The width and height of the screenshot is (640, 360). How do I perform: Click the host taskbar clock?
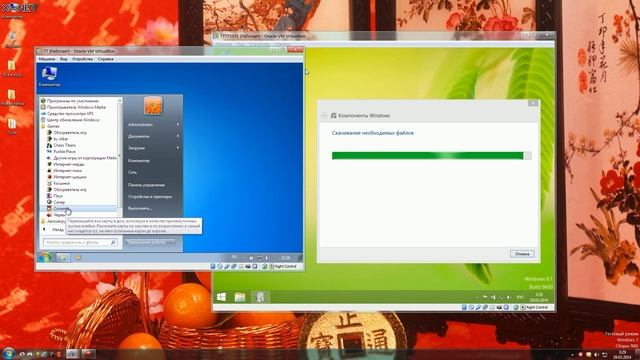coord(622,354)
